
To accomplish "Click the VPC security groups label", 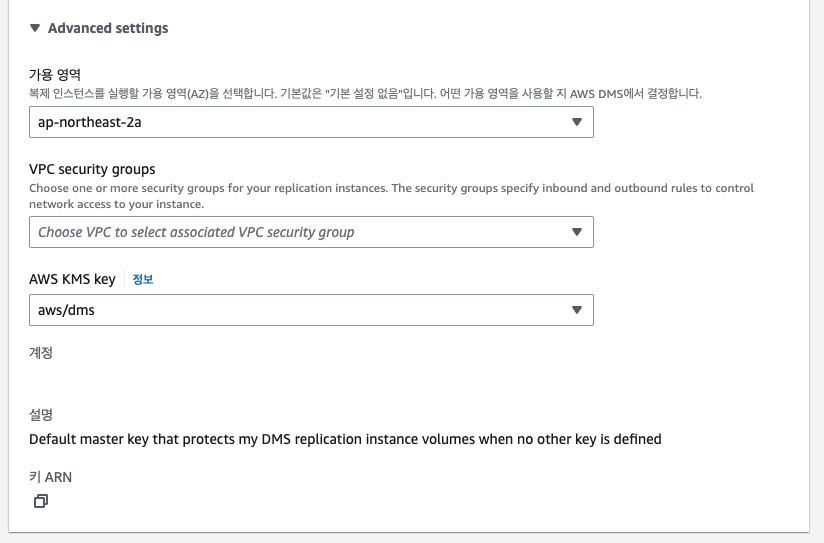I will [x=92, y=169].
